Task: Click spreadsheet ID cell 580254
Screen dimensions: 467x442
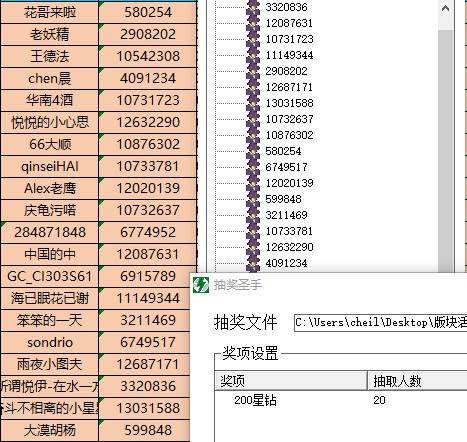Action: [x=148, y=12]
